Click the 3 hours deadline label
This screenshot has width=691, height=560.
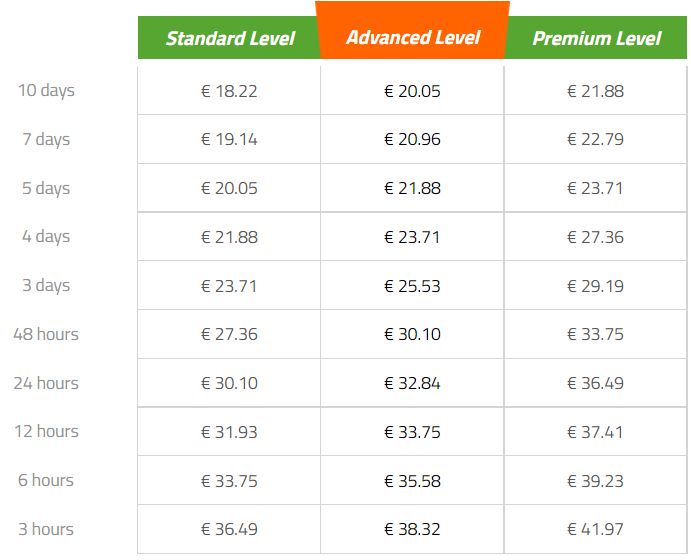tap(46, 529)
